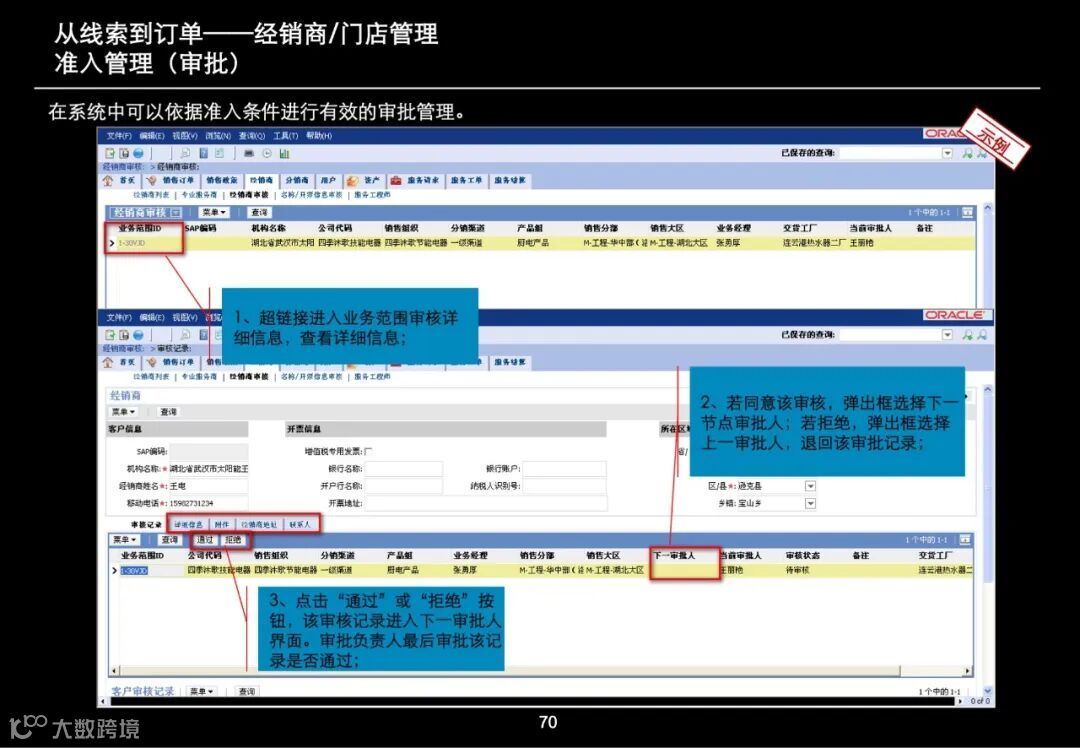Click the 开票地址 input field
1080x748 pixels.
pos(486,503)
